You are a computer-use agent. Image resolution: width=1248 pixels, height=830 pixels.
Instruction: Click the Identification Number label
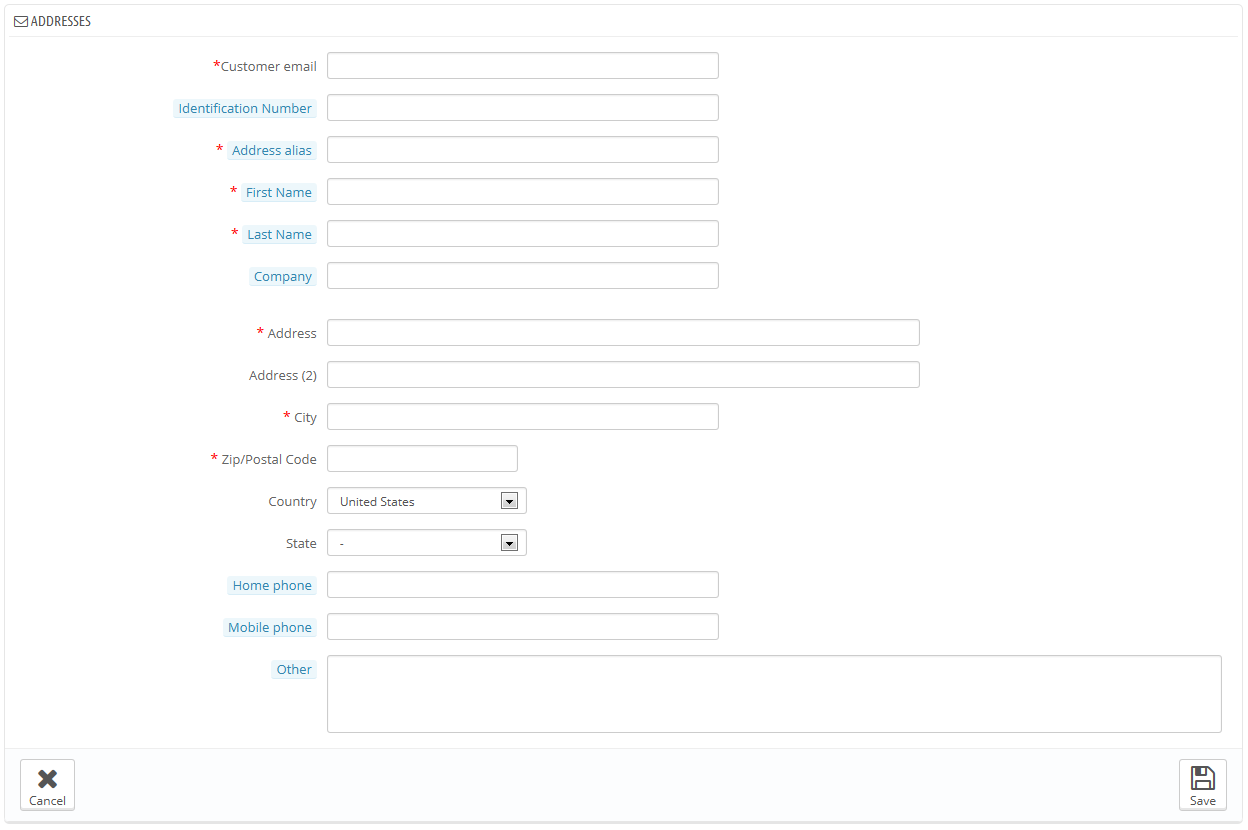(x=245, y=108)
